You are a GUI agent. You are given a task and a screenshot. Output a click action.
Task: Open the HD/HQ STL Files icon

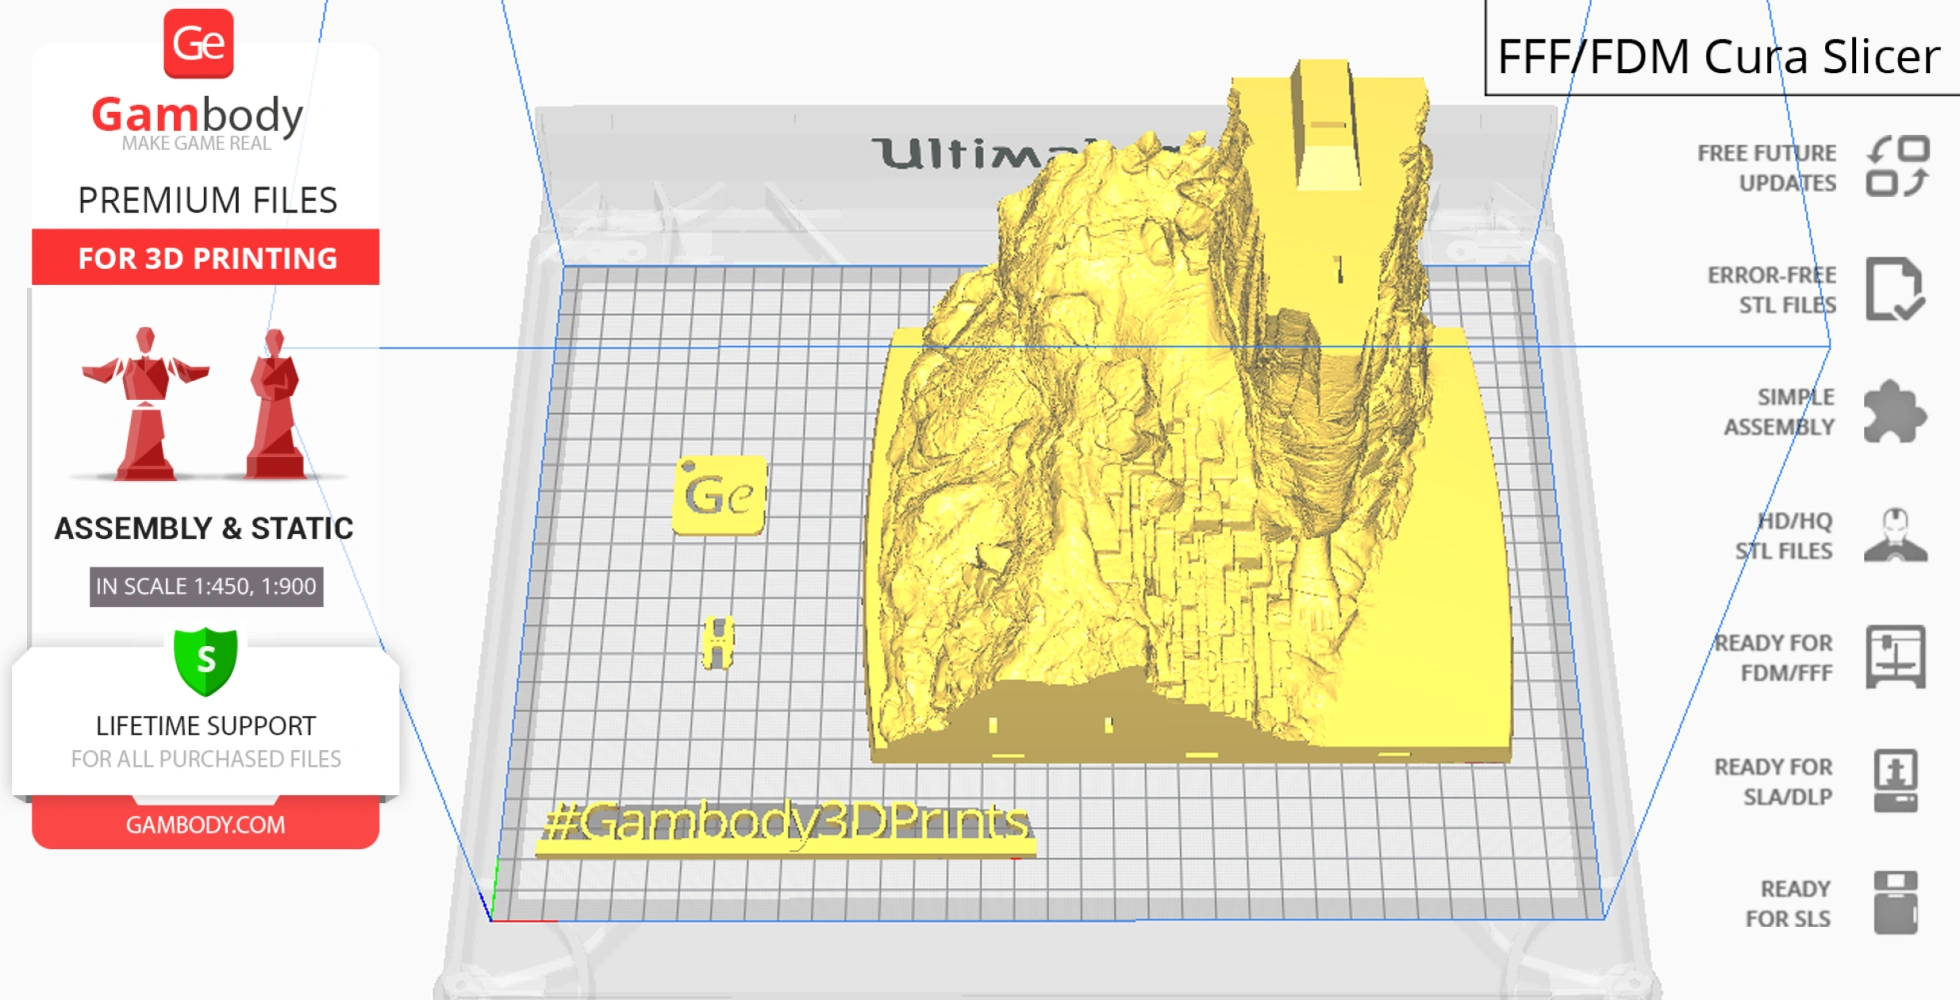tap(1895, 535)
